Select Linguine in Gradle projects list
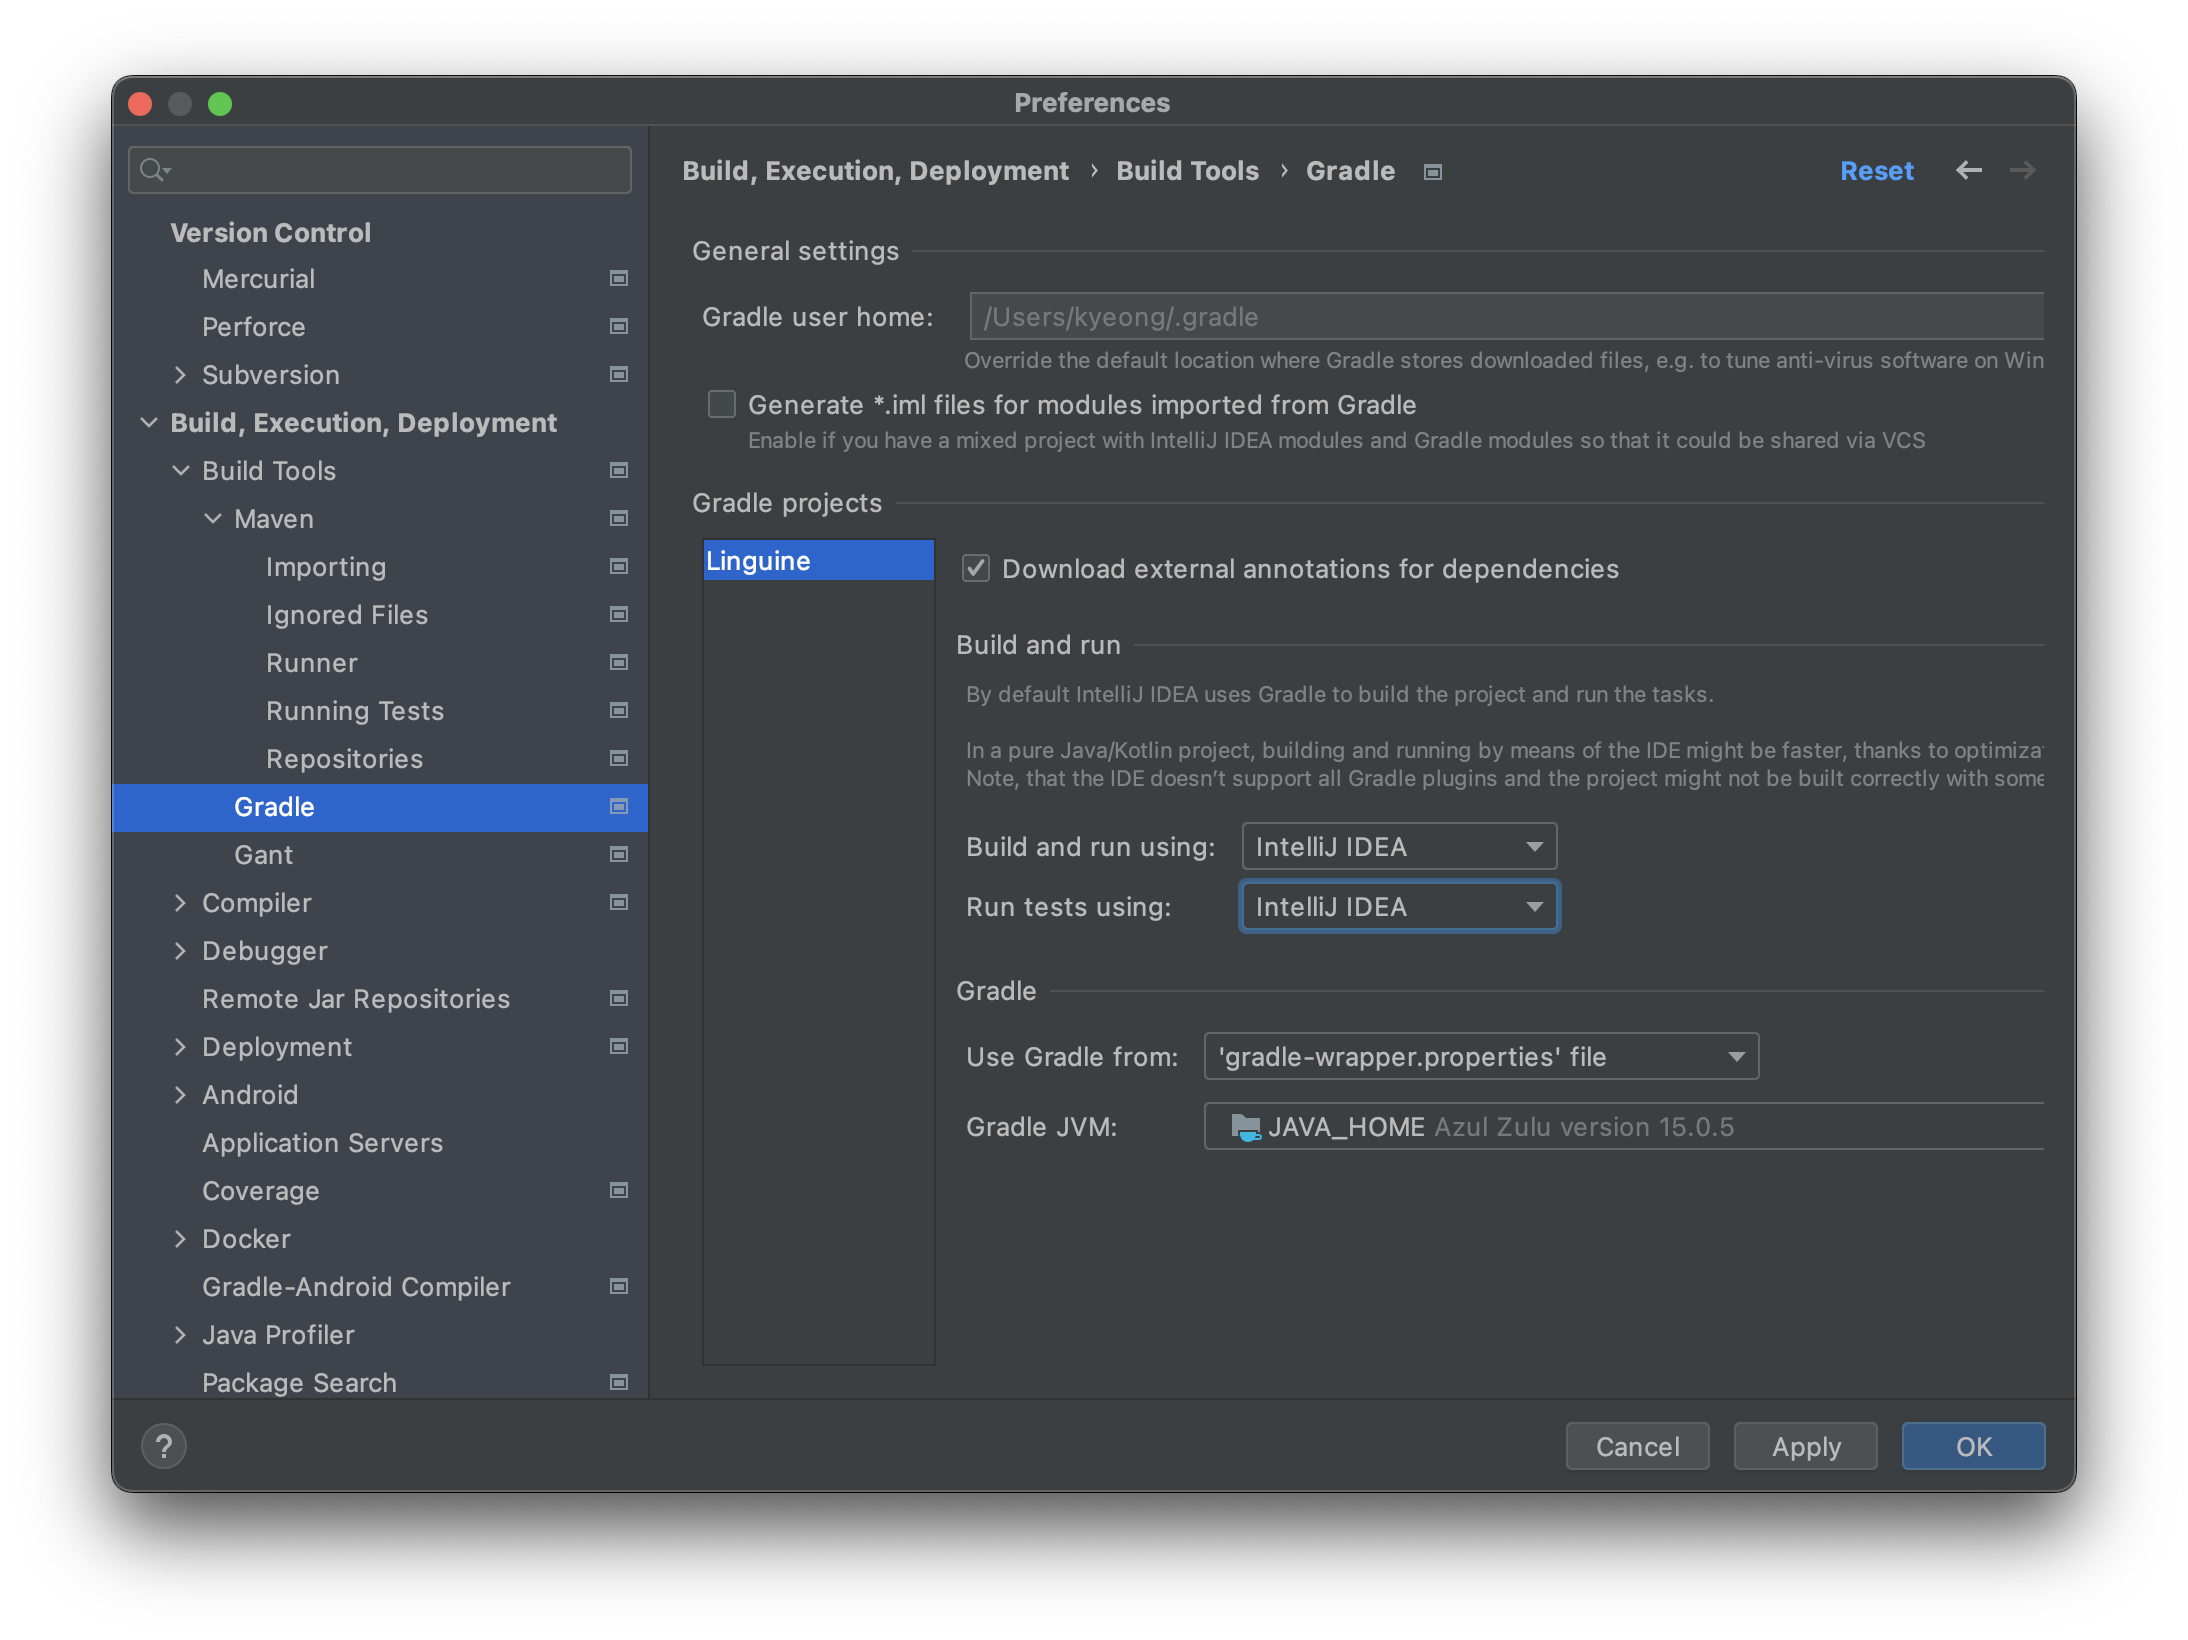The width and height of the screenshot is (2188, 1640). 818,561
